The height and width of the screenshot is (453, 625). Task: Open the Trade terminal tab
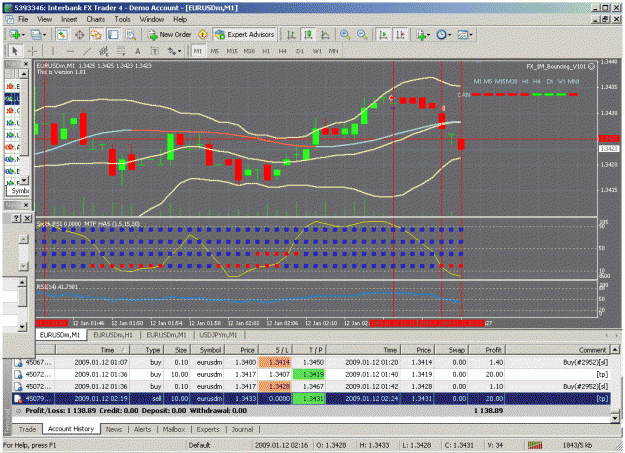[x=27, y=429]
